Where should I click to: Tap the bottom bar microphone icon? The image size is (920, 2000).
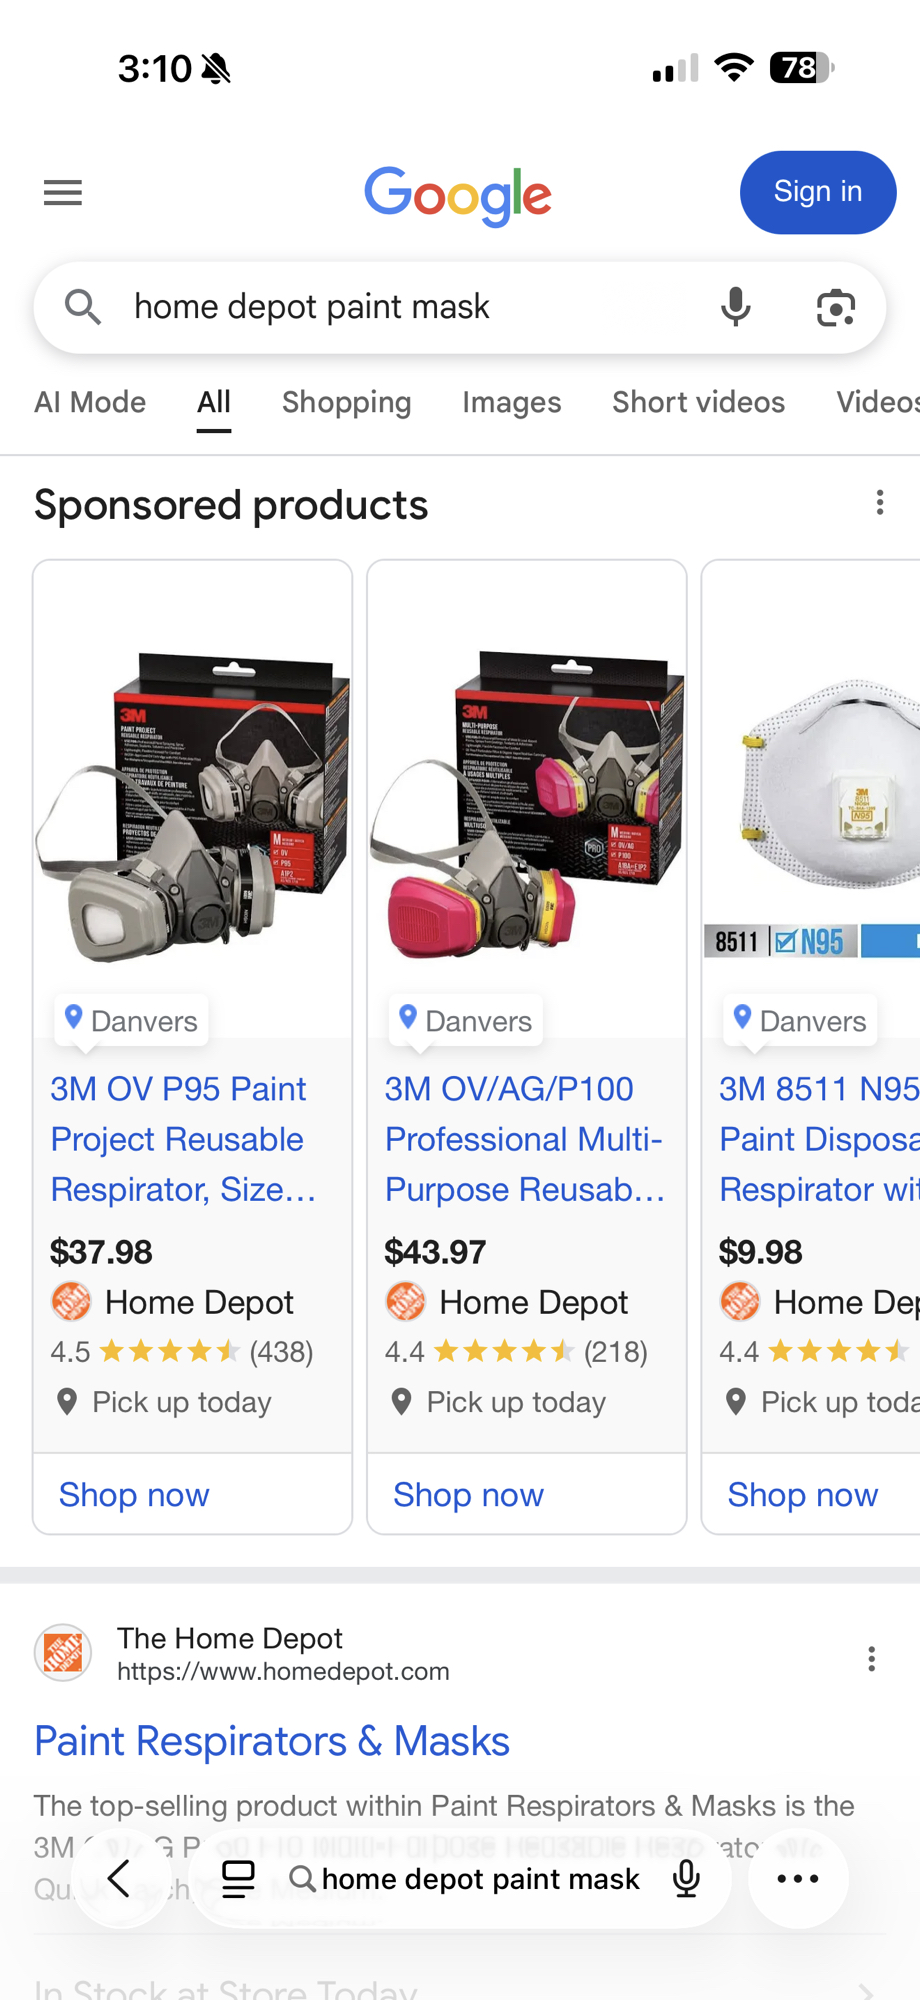[x=686, y=1879]
